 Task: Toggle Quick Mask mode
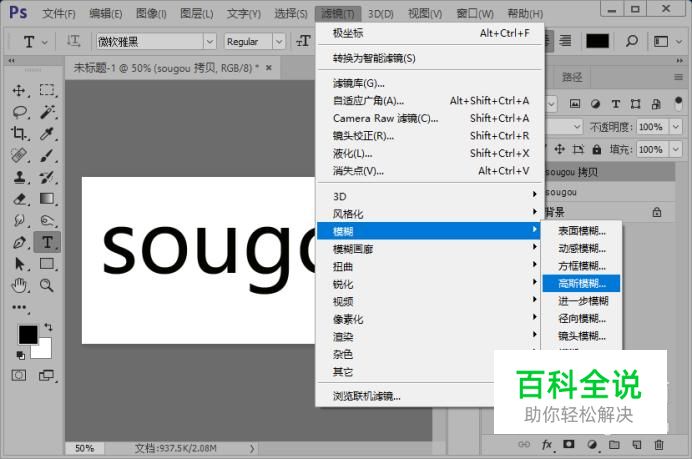(x=19, y=376)
